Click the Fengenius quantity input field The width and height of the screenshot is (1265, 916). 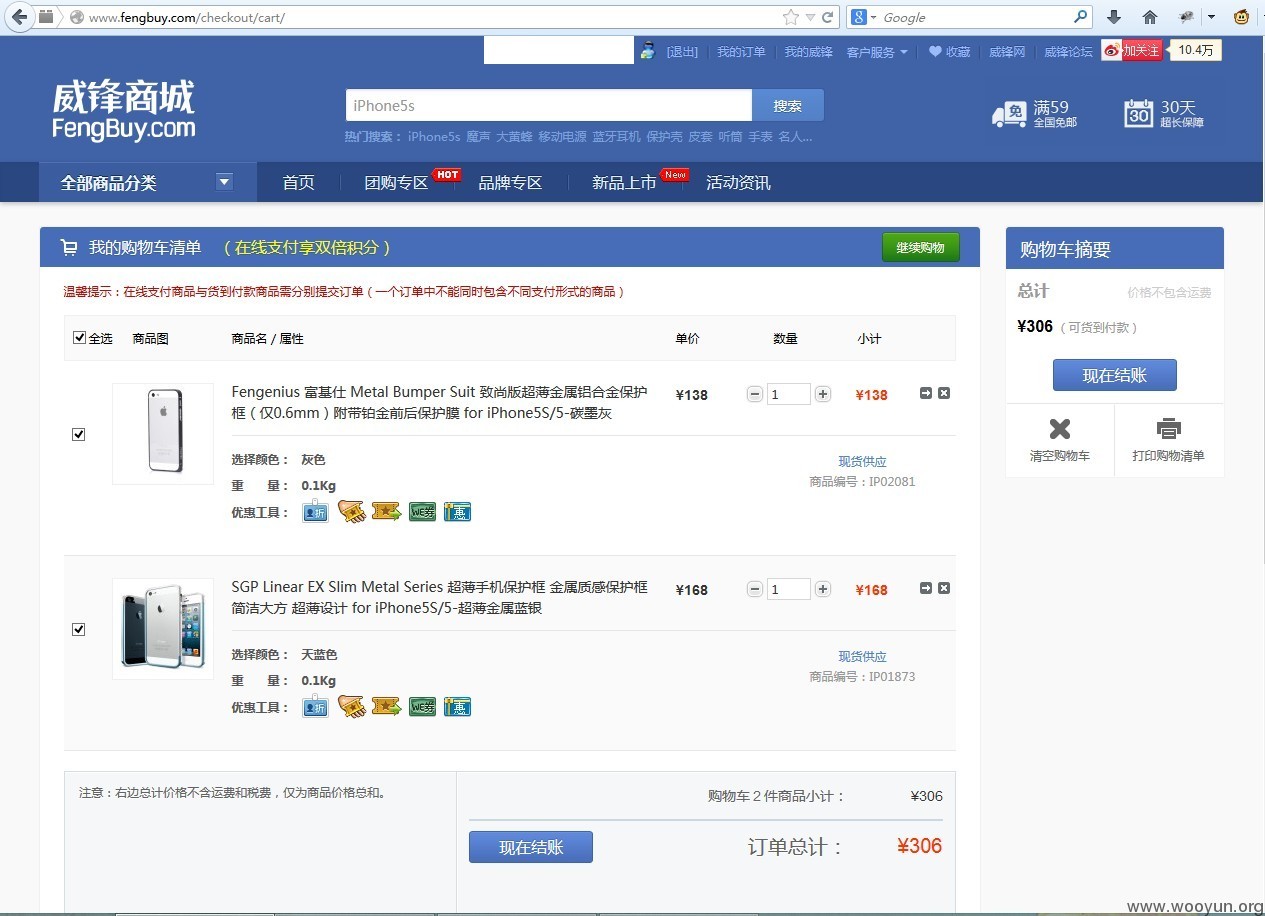click(789, 394)
